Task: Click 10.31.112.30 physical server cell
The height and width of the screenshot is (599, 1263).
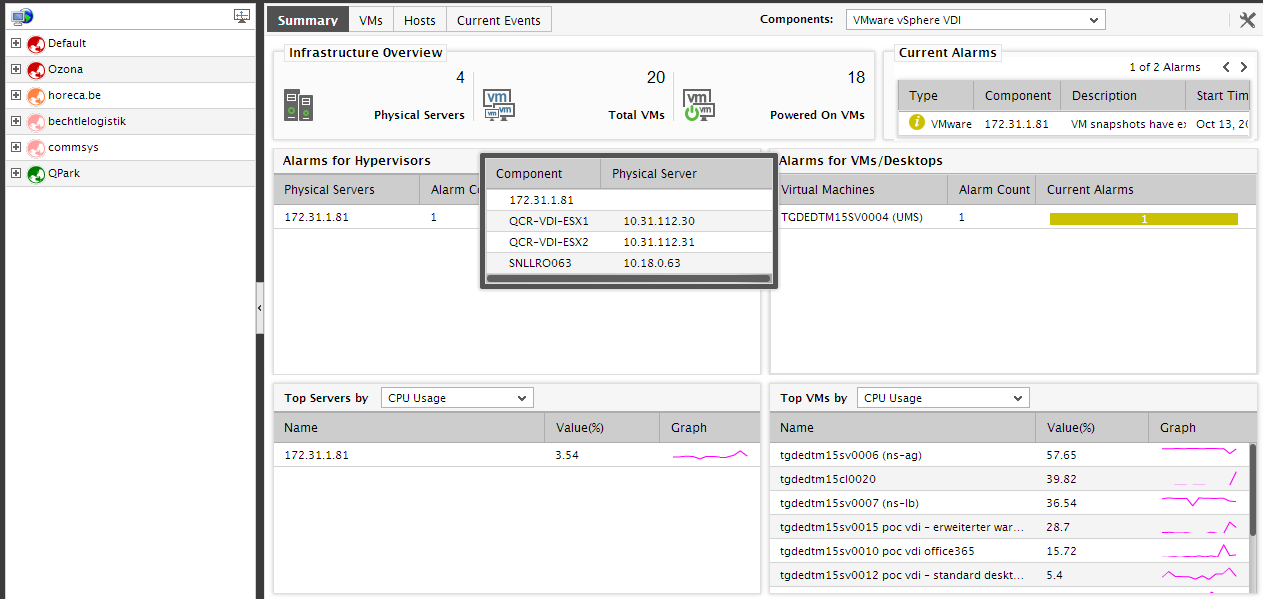Action: tap(659, 221)
